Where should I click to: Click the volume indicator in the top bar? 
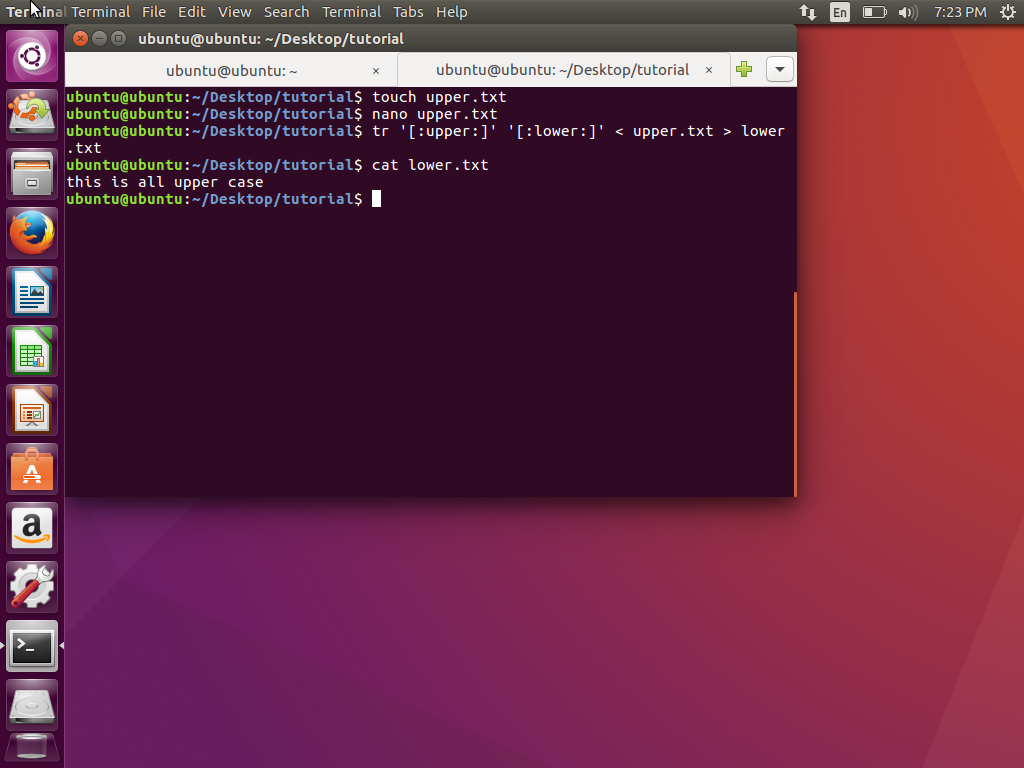(x=906, y=12)
